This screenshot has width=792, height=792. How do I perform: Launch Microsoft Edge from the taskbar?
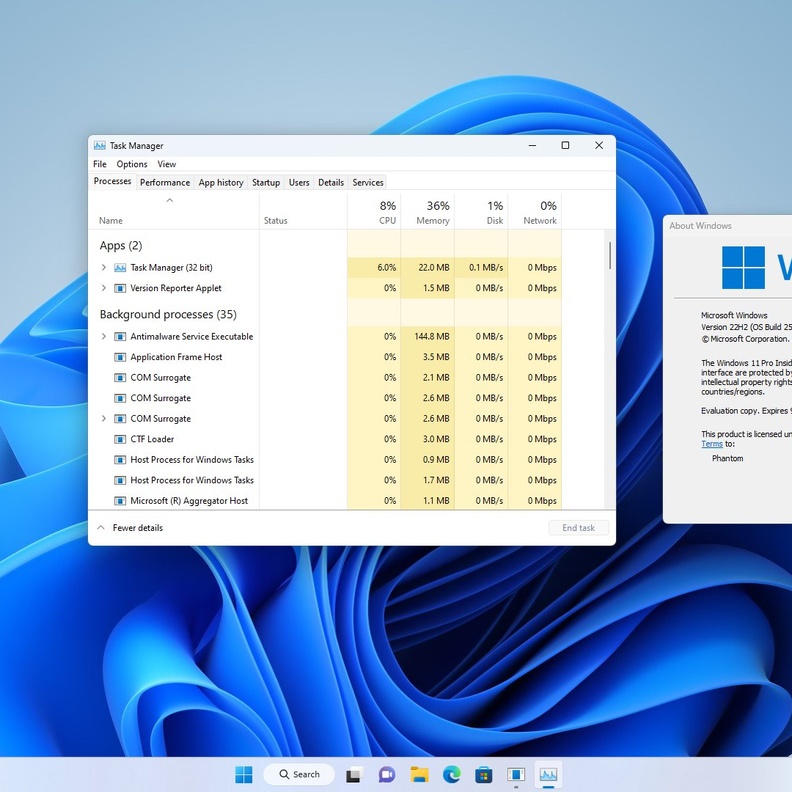coord(452,774)
